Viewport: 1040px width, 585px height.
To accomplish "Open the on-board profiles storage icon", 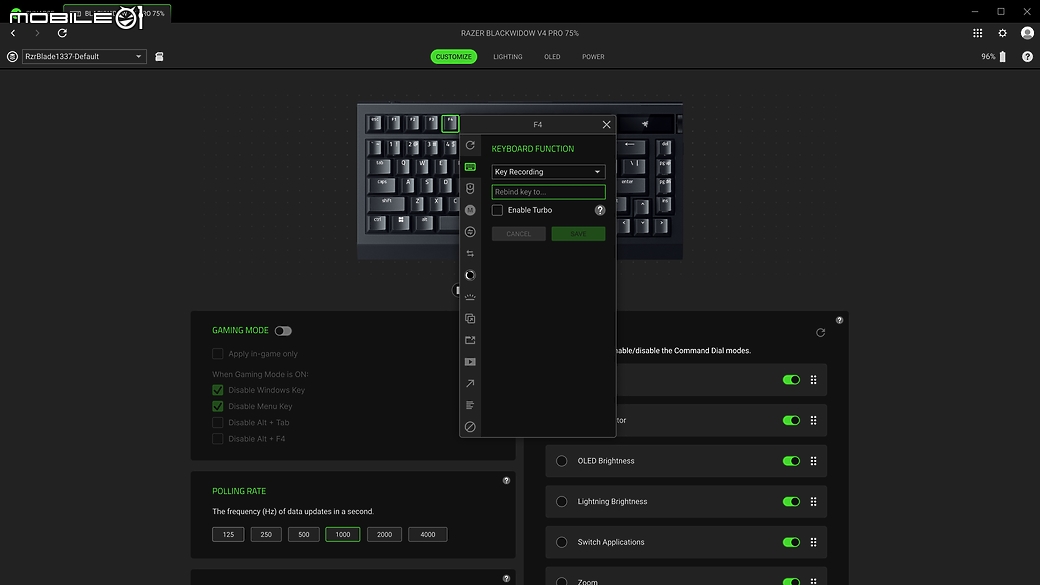I will click(x=159, y=56).
